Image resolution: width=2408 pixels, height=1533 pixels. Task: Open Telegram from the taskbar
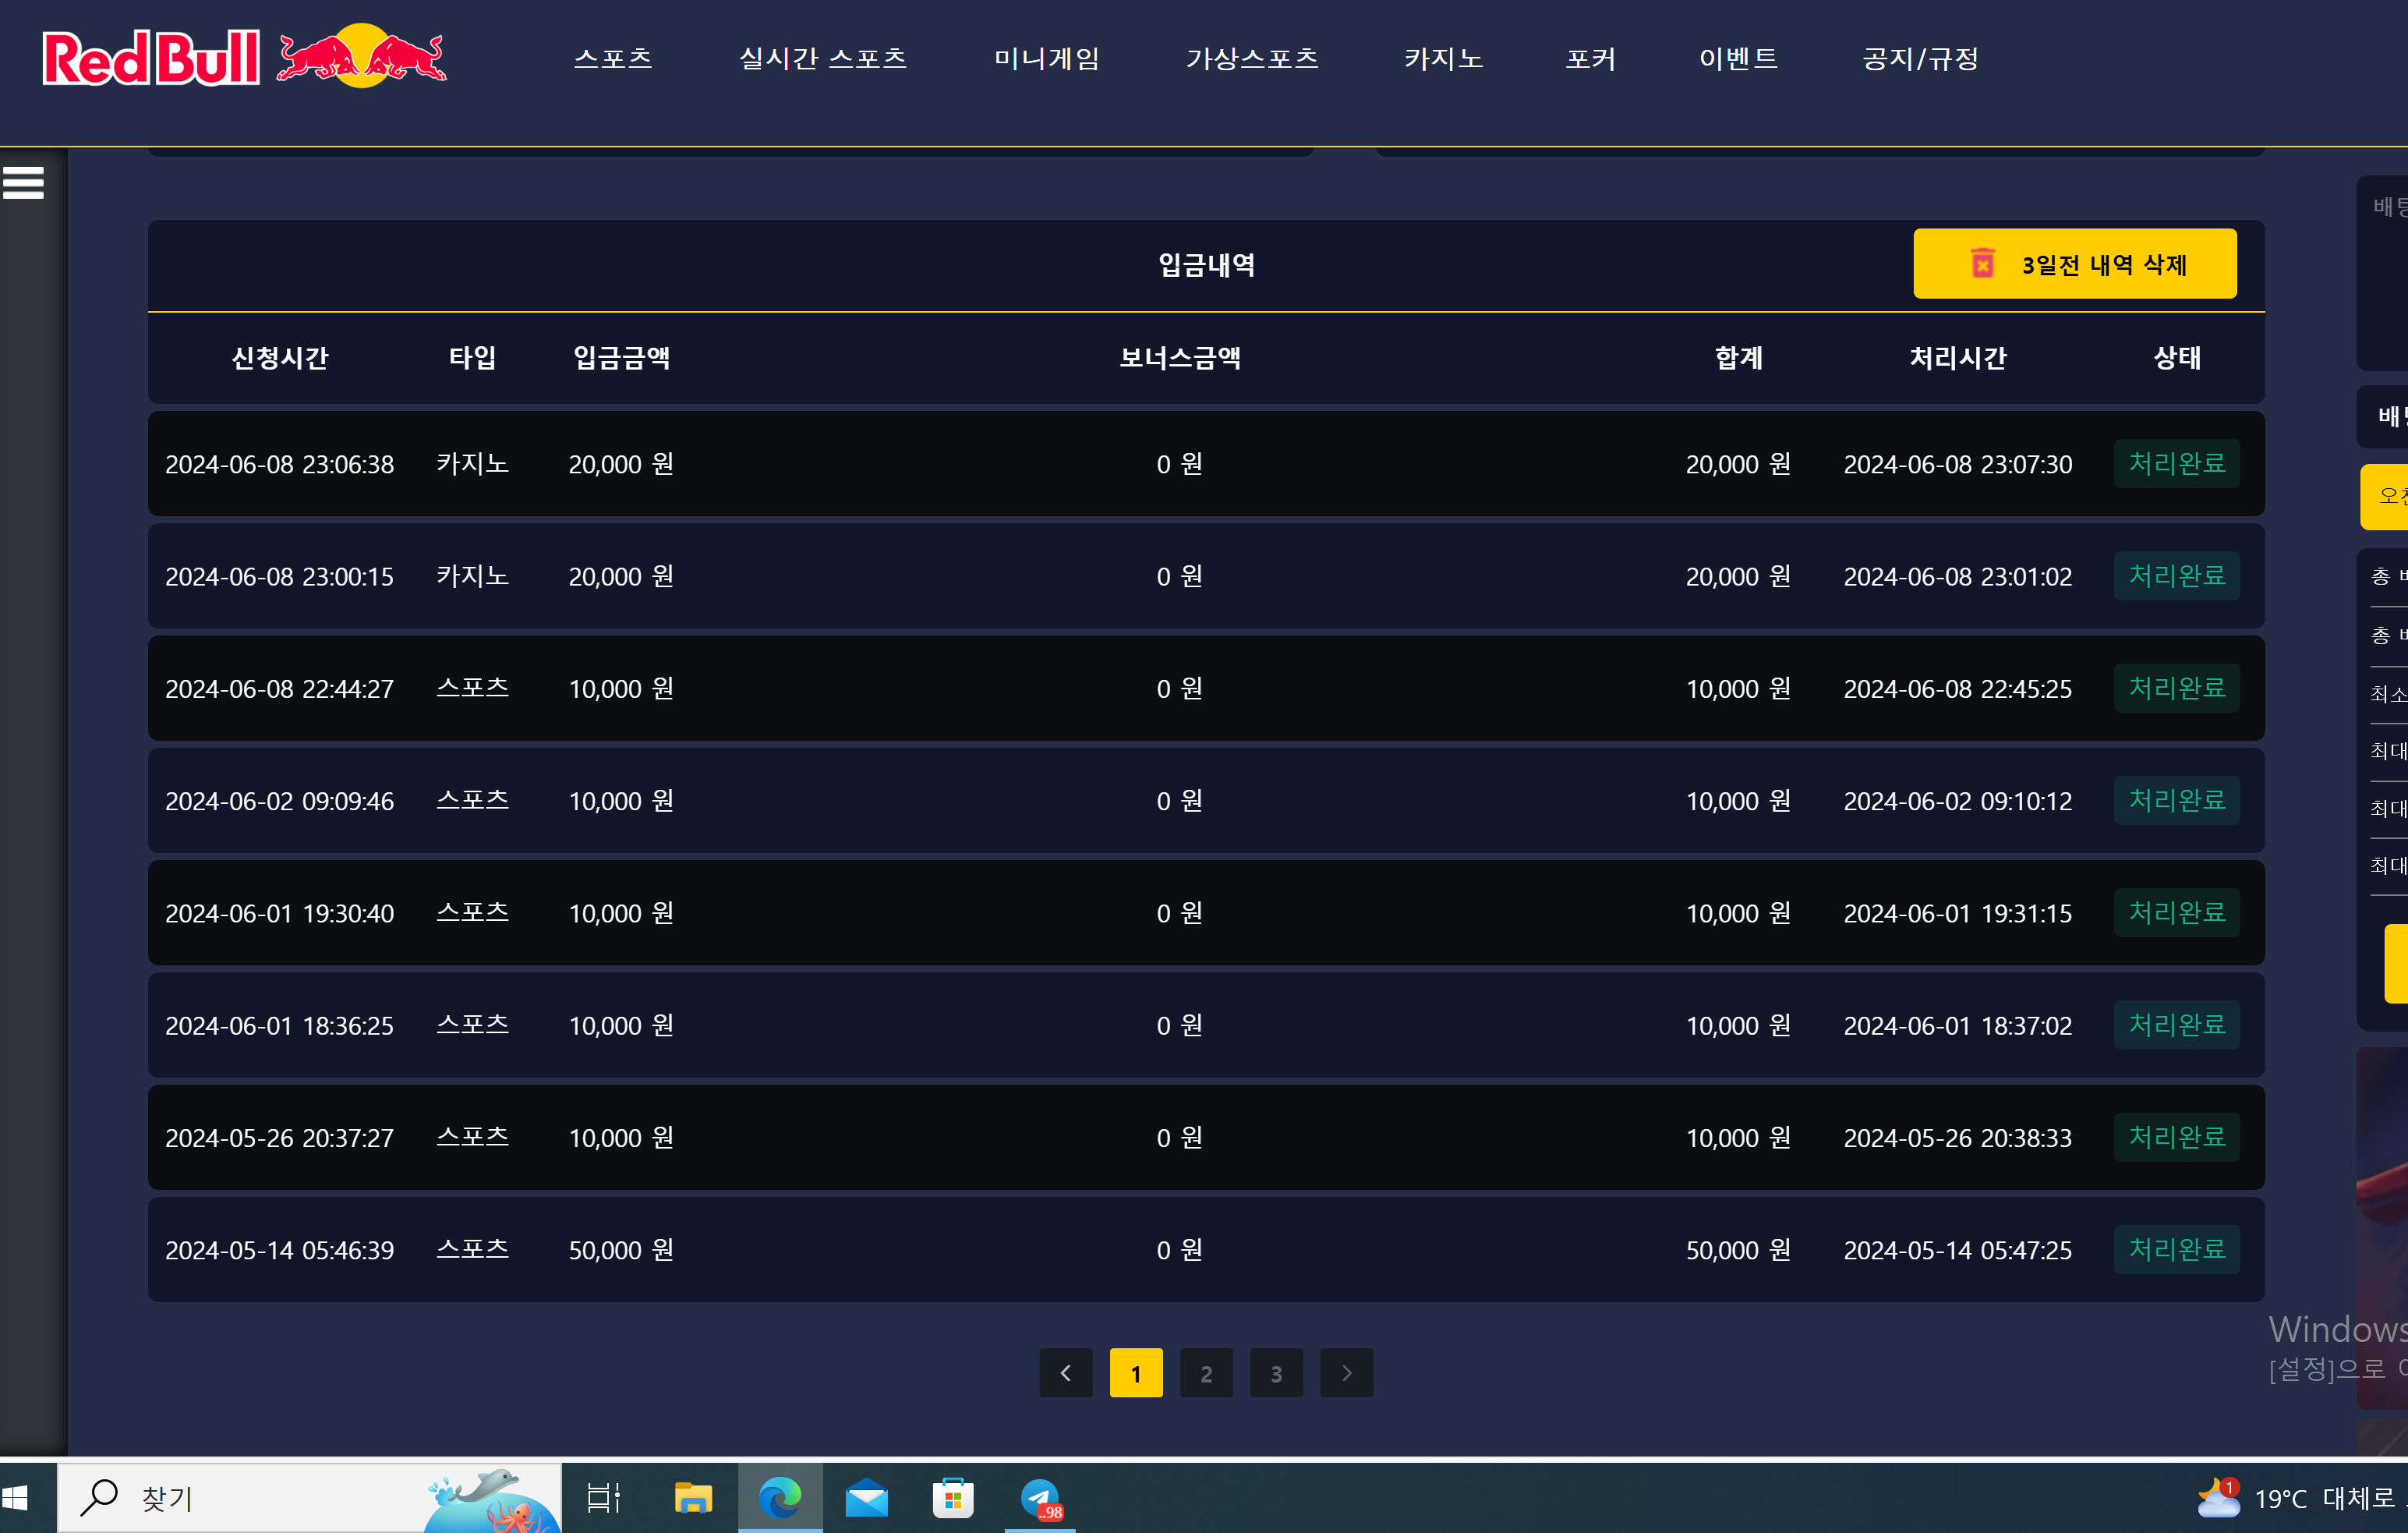tap(1040, 1497)
